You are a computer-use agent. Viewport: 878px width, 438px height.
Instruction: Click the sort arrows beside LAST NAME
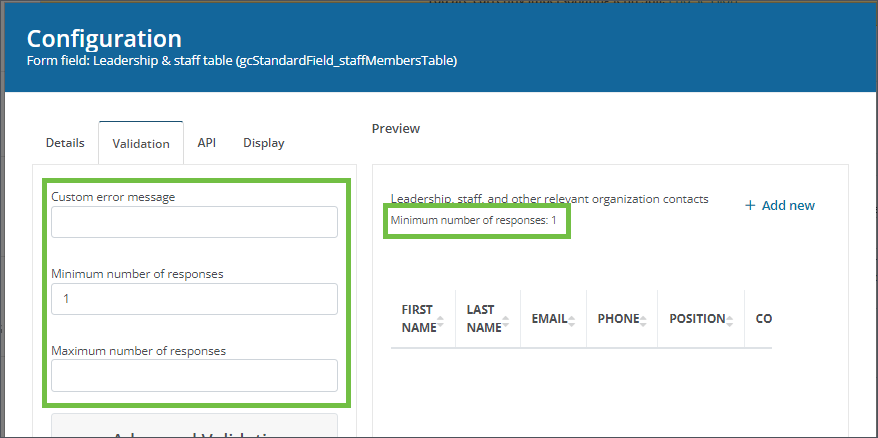pos(506,319)
